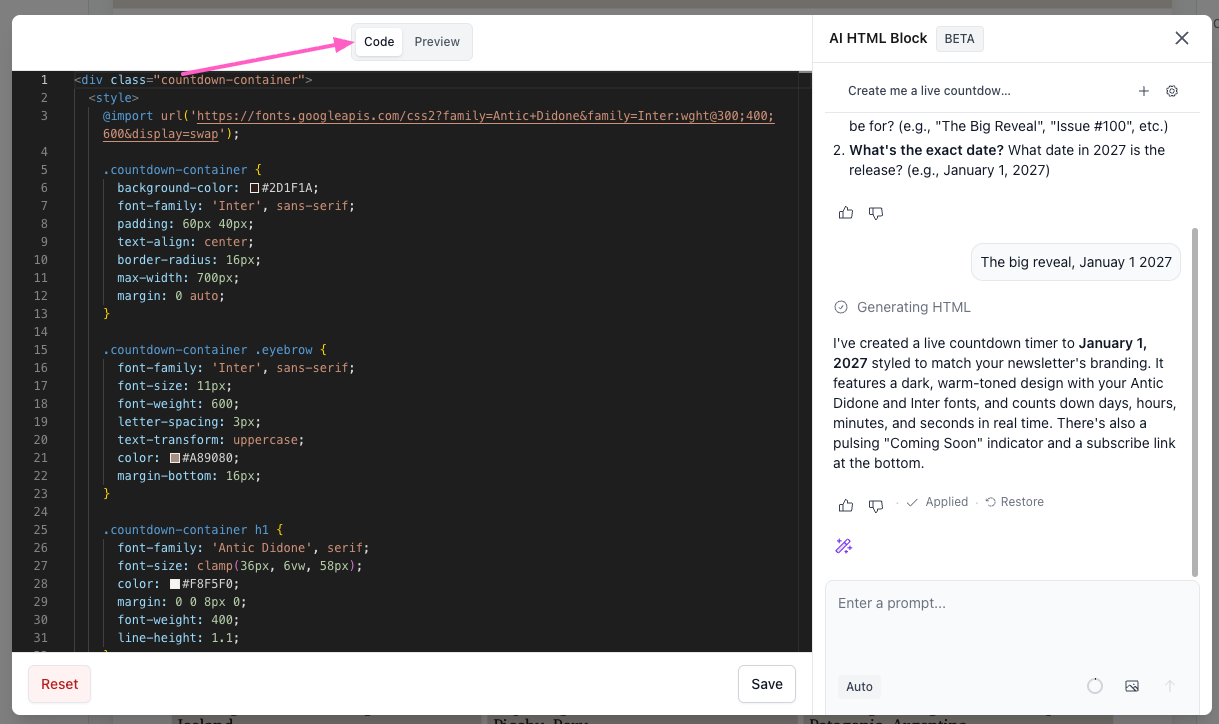The image size is (1219, 724).
Task: Click the 'text-transform: uppercase;' code line
Action: tap(210, 440)
